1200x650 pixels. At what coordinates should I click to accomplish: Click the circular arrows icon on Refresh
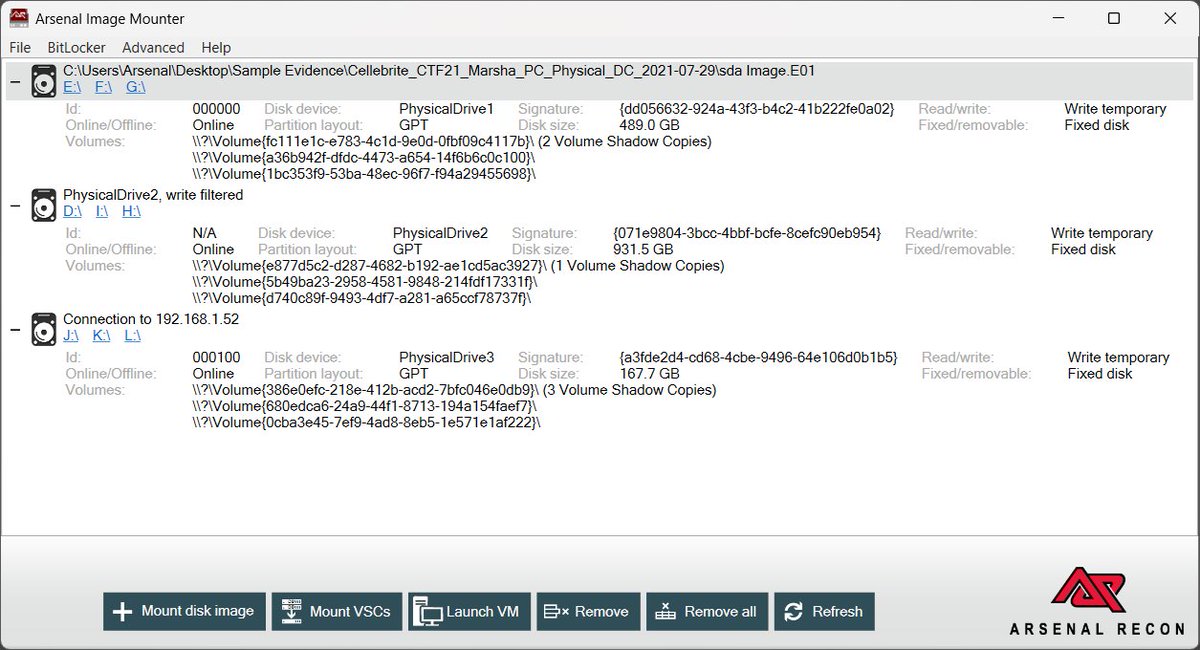click(794, 612)
